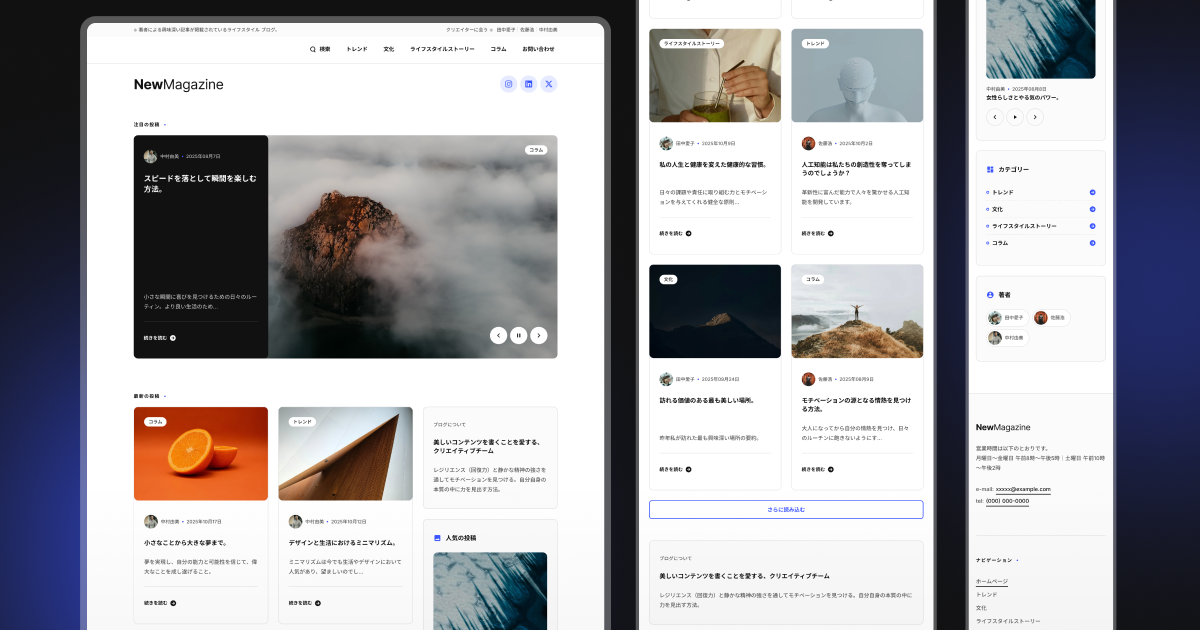This screenshot has height=630, width=1200.
Task: Click the grid icon next to カテゴリー heading
Action: pos(990,169)
